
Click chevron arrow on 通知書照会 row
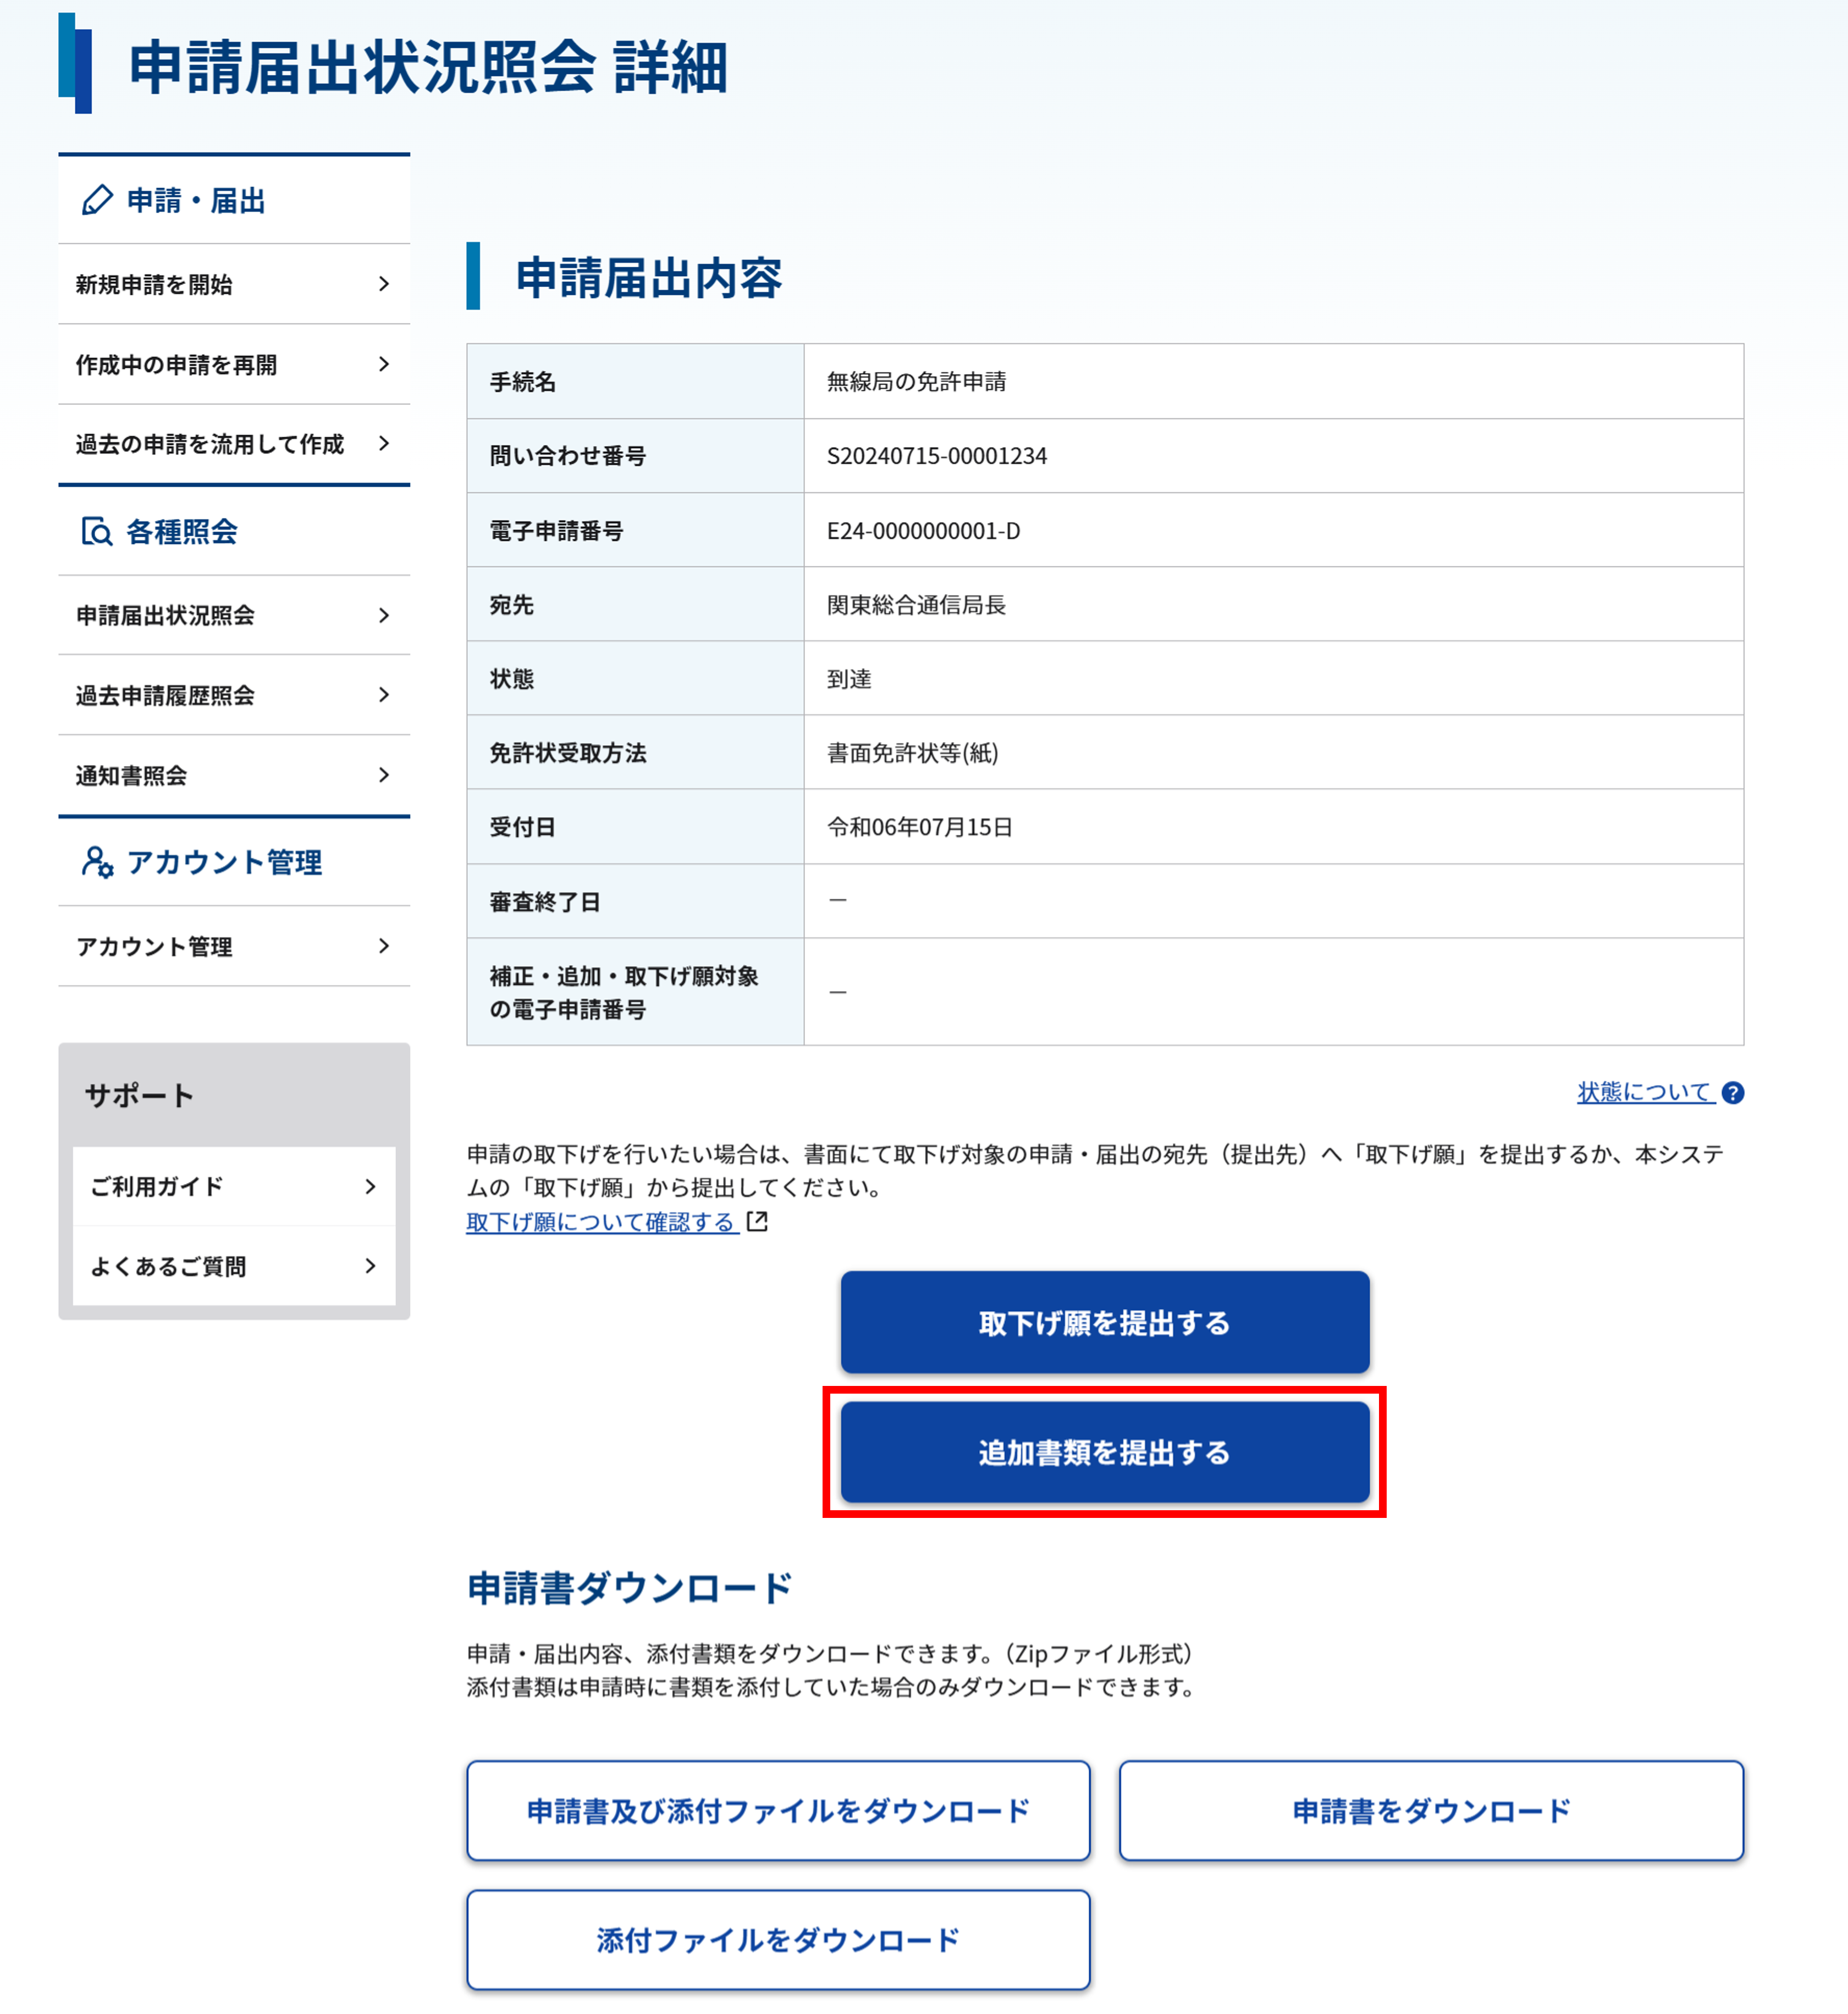(384, 775)
